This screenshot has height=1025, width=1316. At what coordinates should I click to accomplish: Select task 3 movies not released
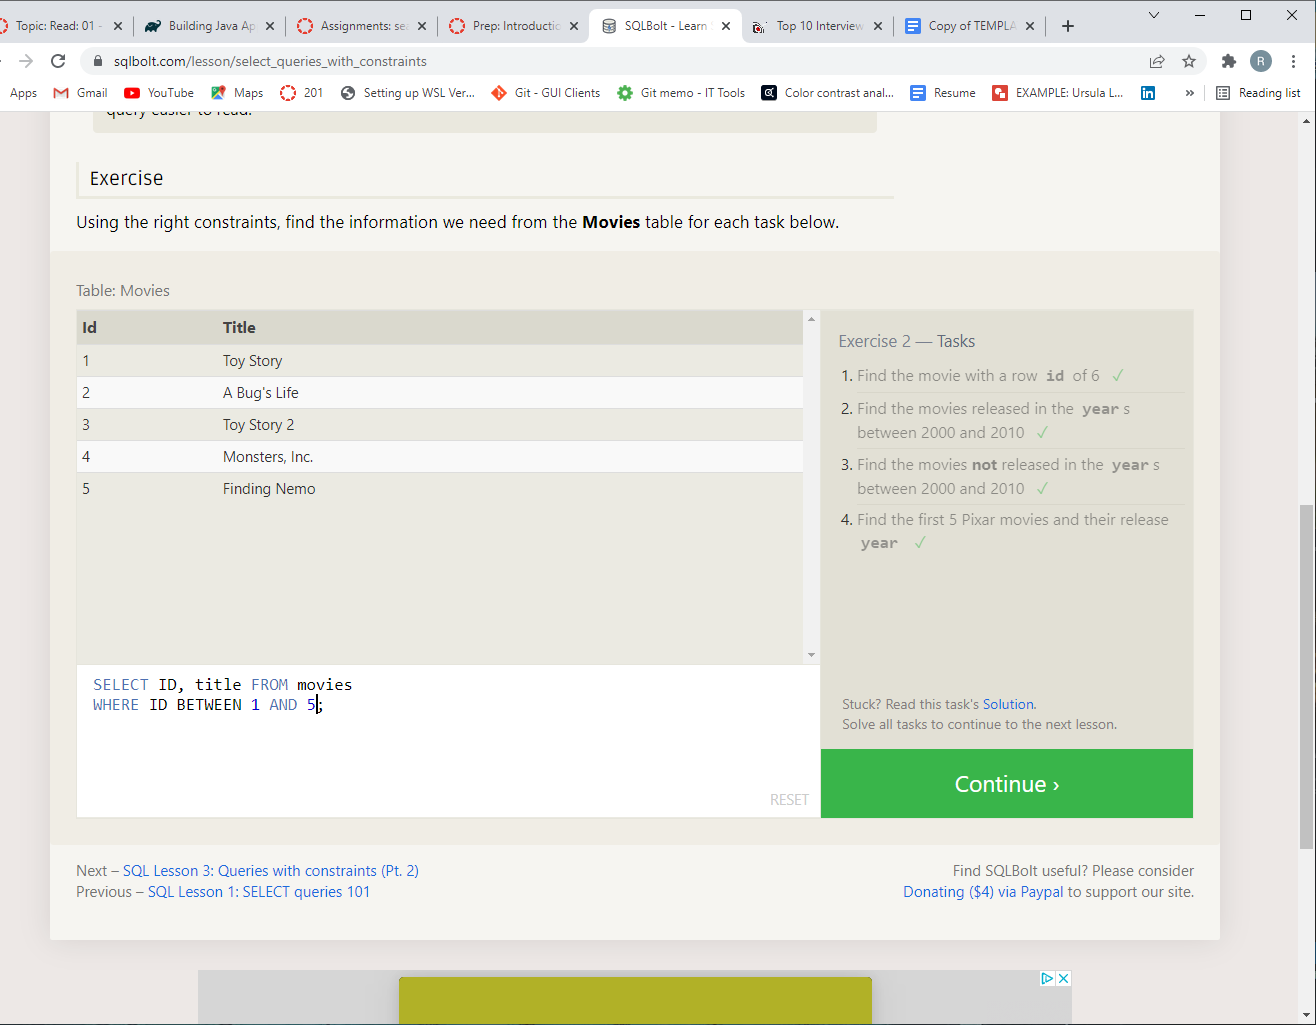point(1012,477)
